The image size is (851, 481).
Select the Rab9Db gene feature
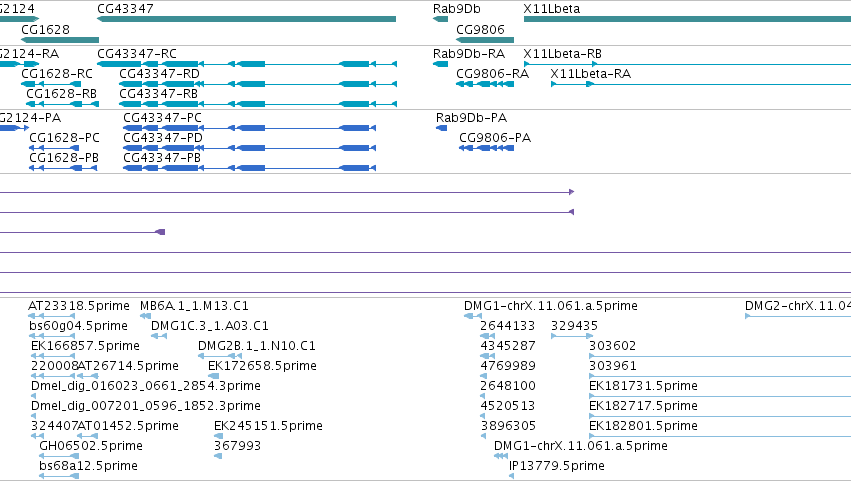coord(440,19)
